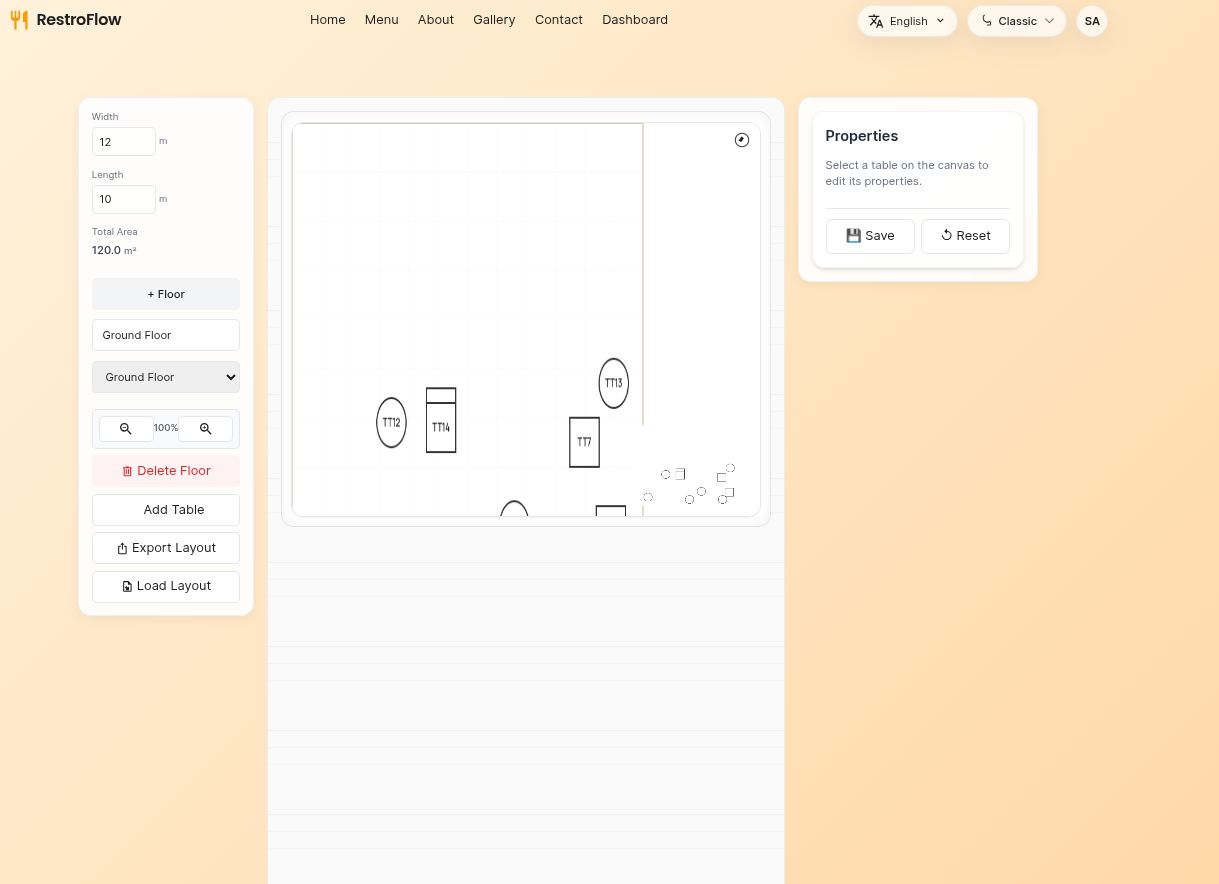The image size is (1219, 884).
Task: Click the zoom out magnifier icon
Action: tap(126, 429)
